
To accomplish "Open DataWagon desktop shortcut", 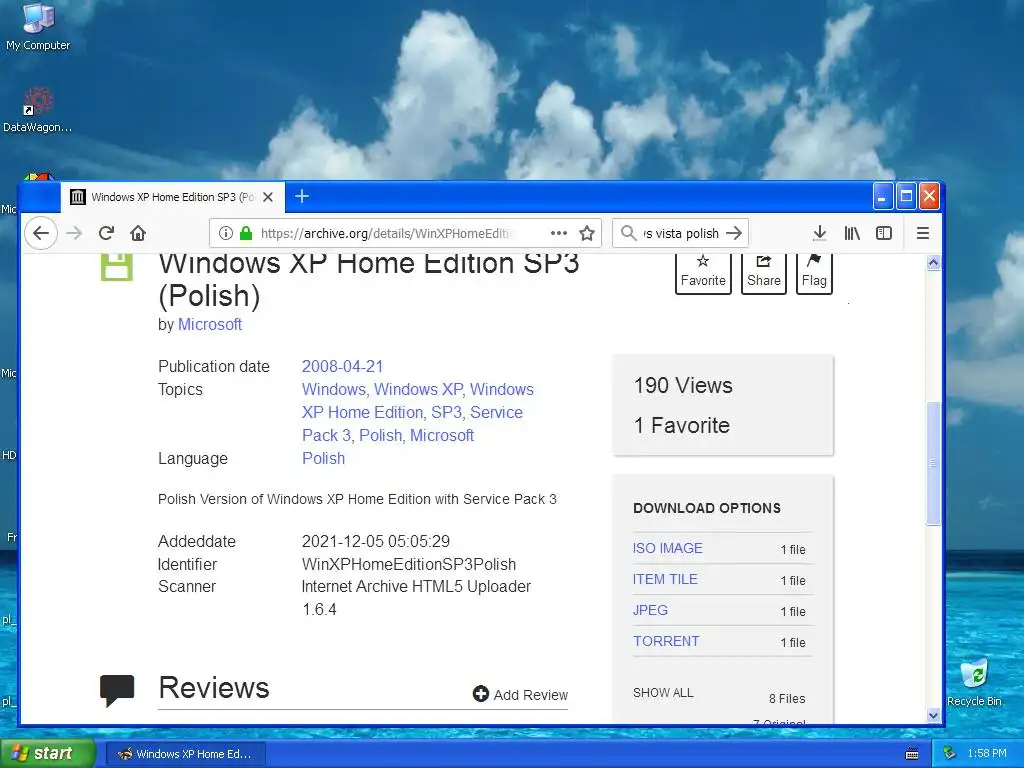I will pos(38,110).
